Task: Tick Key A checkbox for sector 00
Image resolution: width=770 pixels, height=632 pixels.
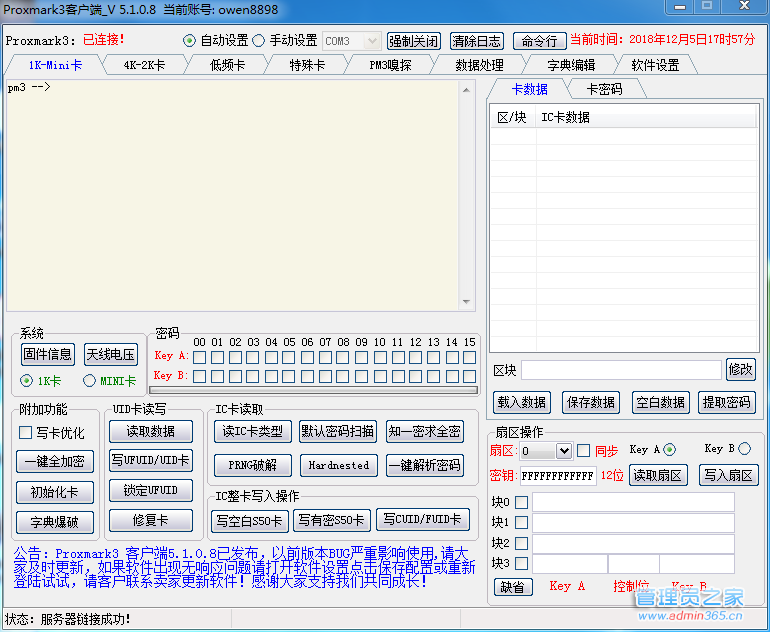Action: pos(199,357)
